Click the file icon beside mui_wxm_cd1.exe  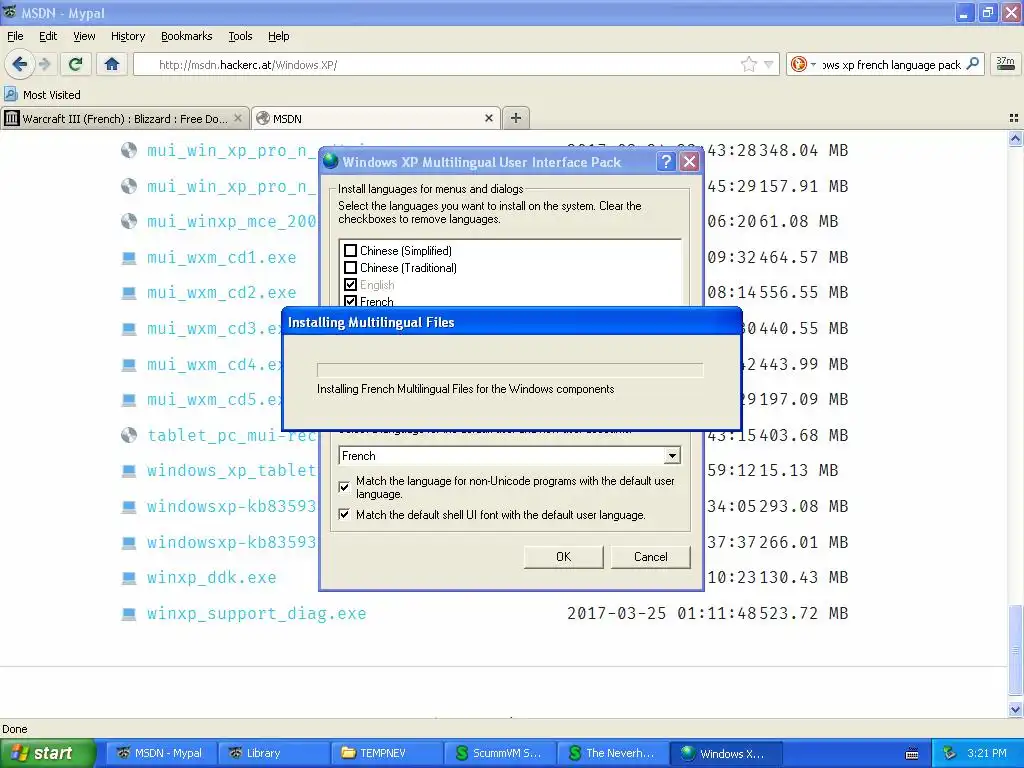point(129,257)
